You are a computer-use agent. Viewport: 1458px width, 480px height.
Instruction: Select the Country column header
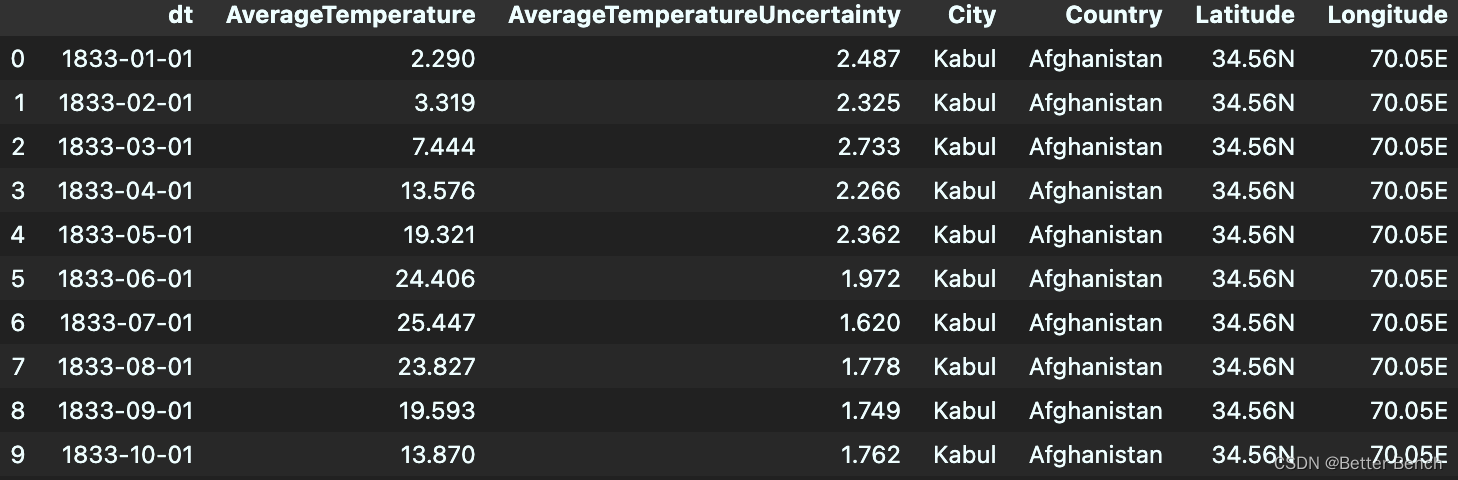tap(1113, 15)
